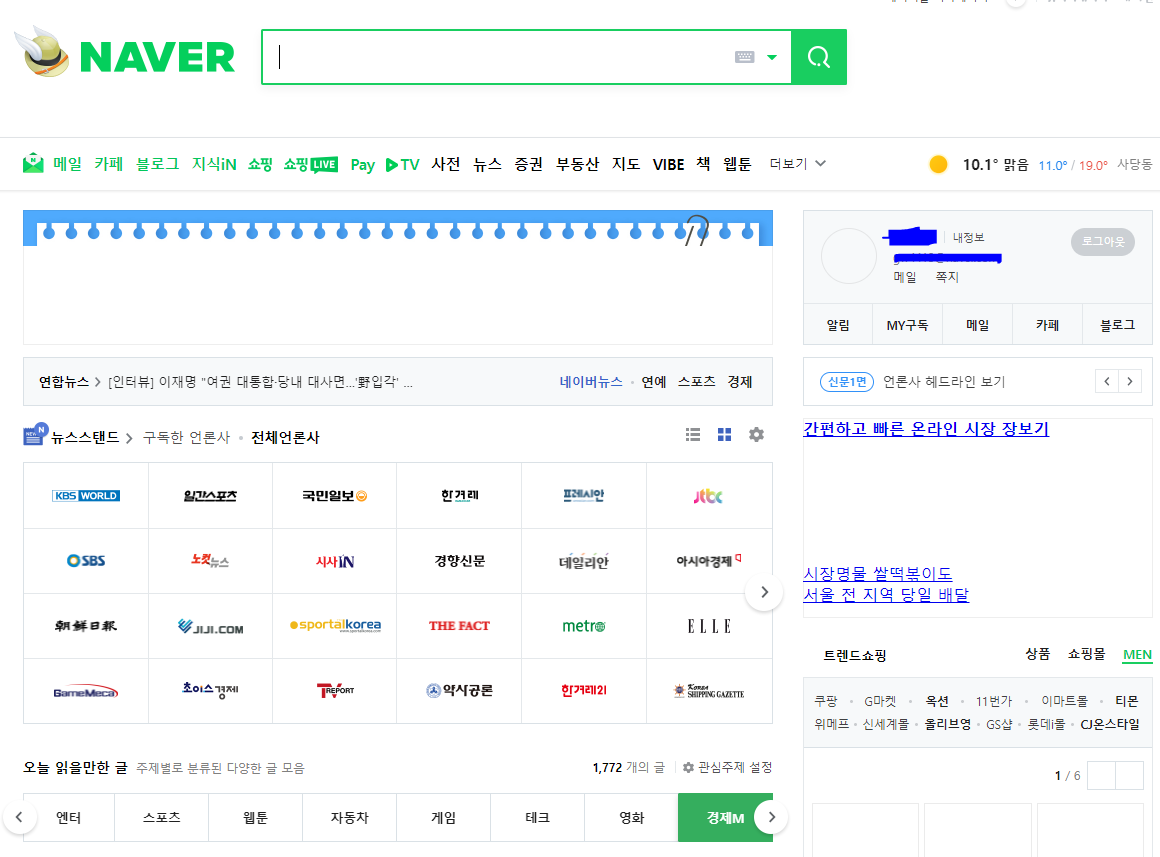Go to 연예 news section
Screen dimensions: 1160x857
(x=654, y=382)
